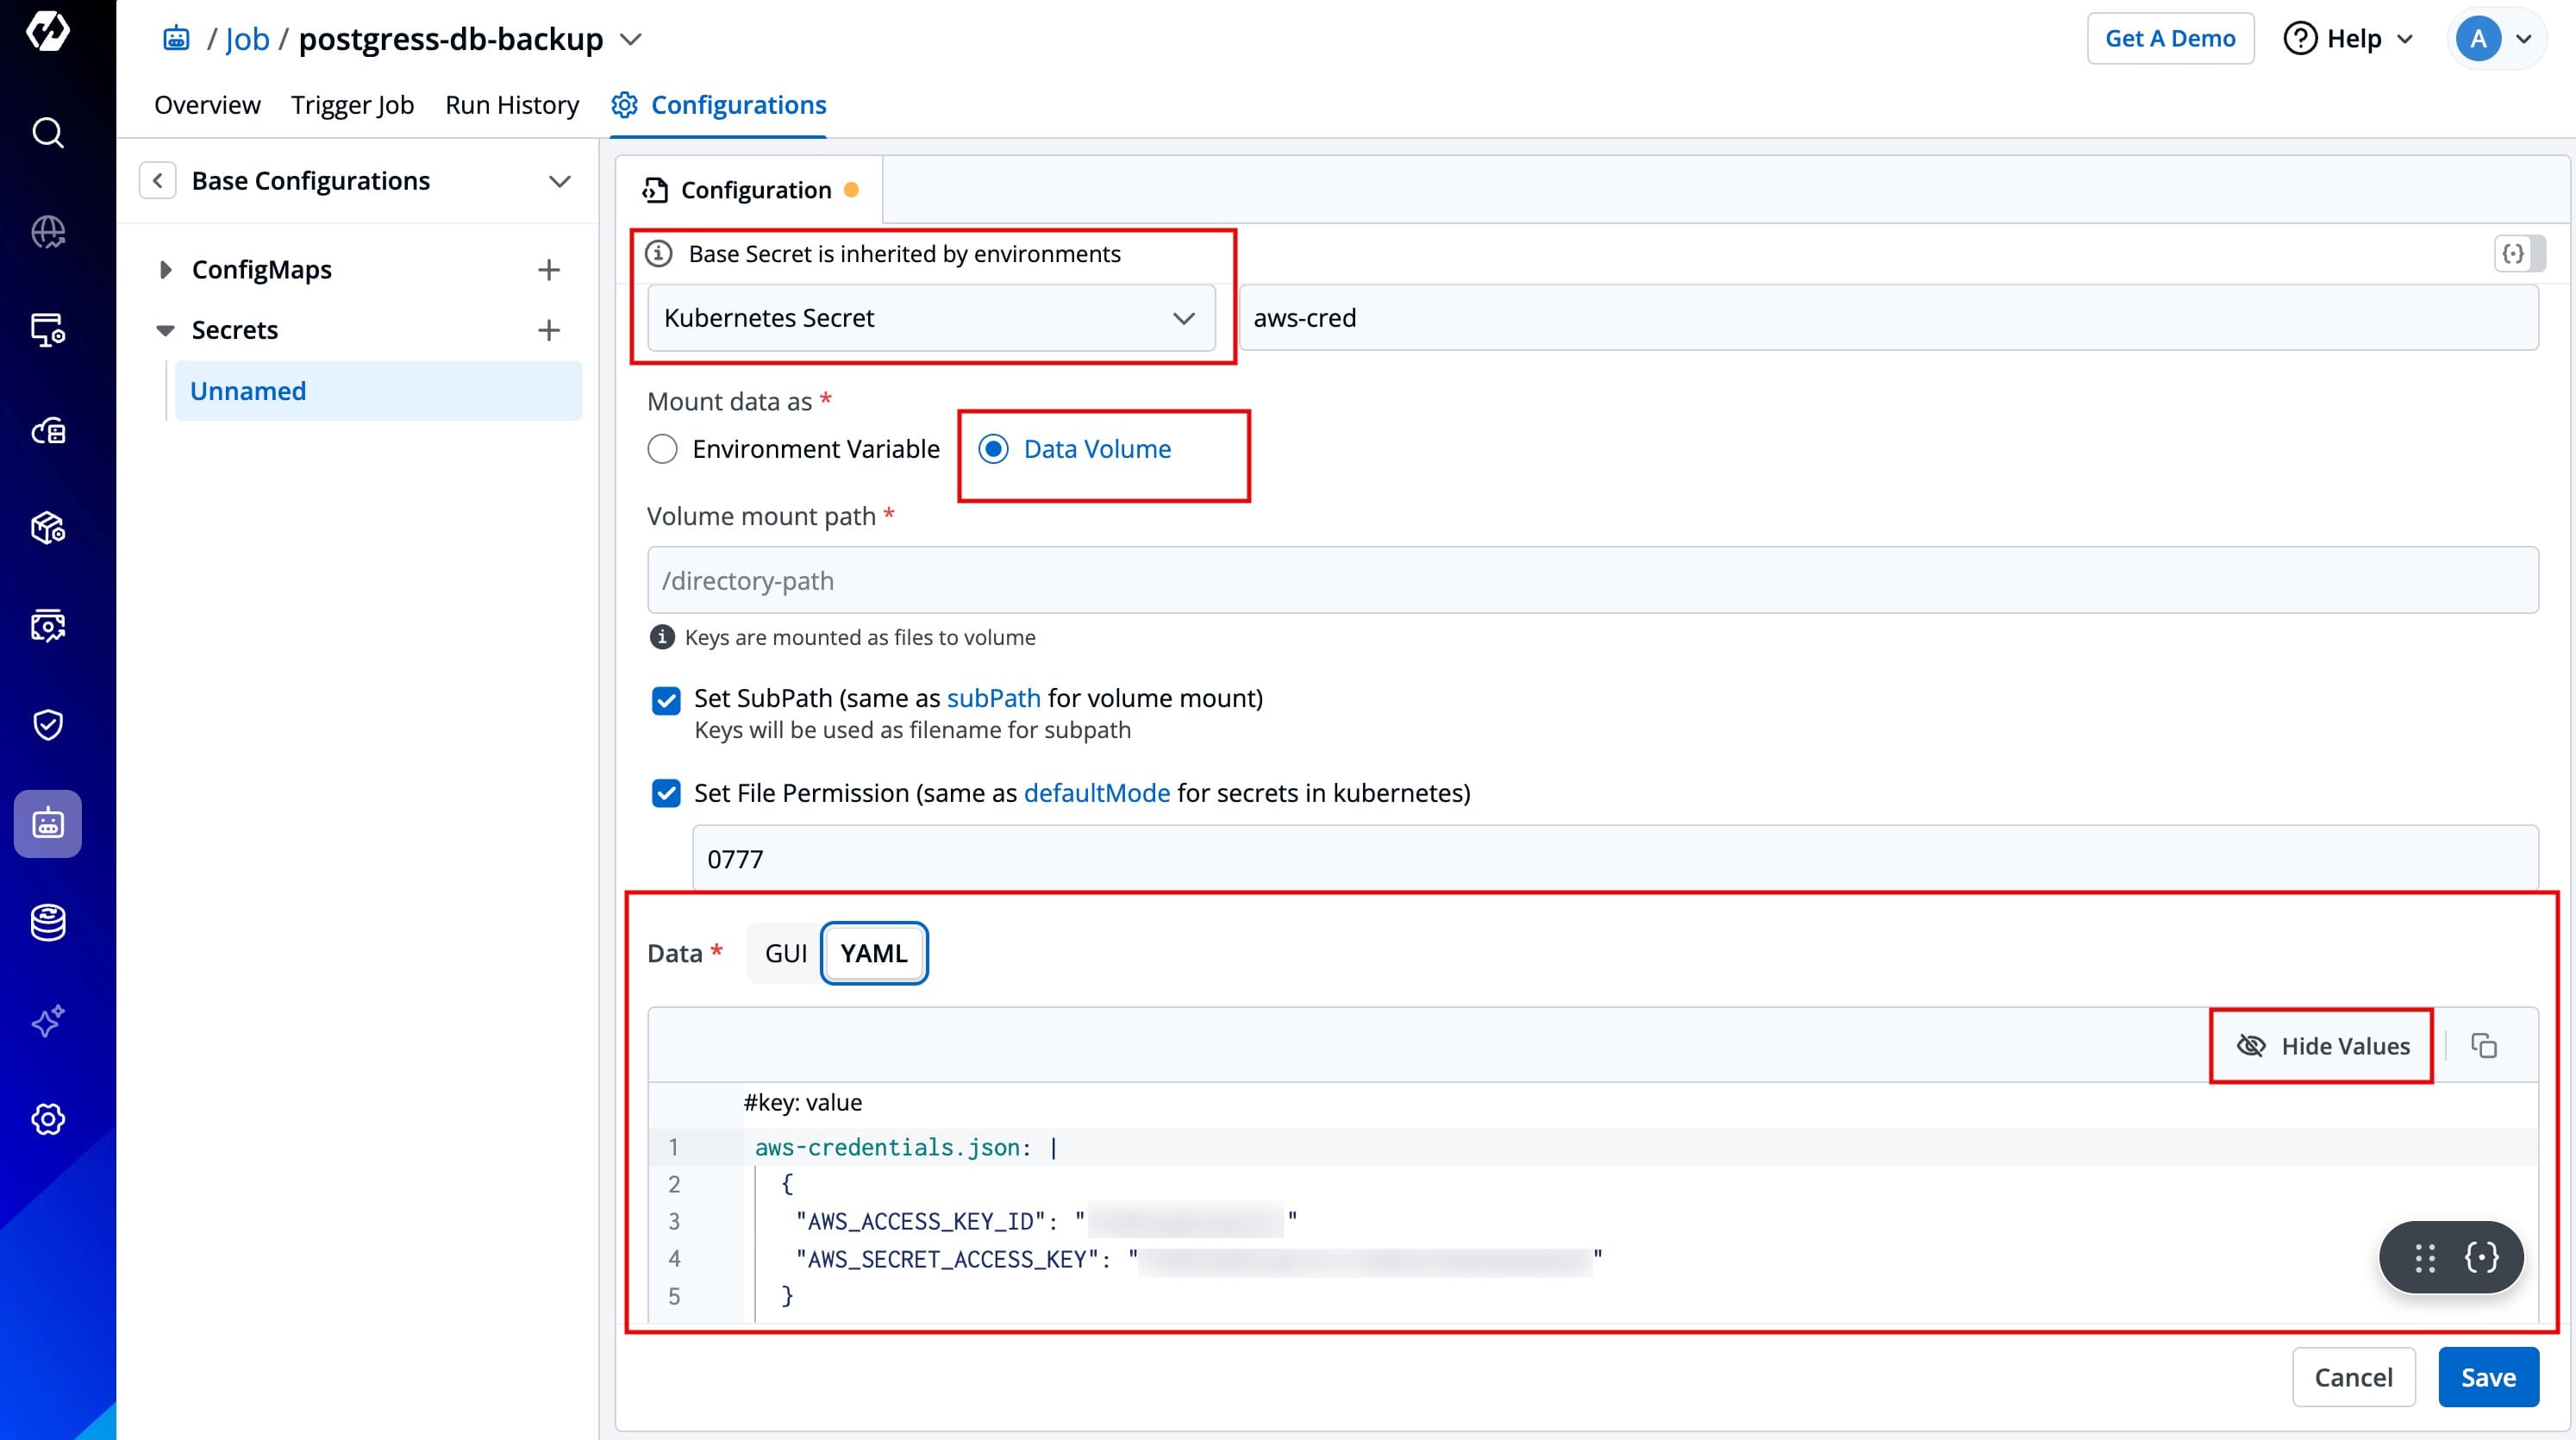Click the Volume mount path field
The image size is (2576, 1440).
(1591, 580)
